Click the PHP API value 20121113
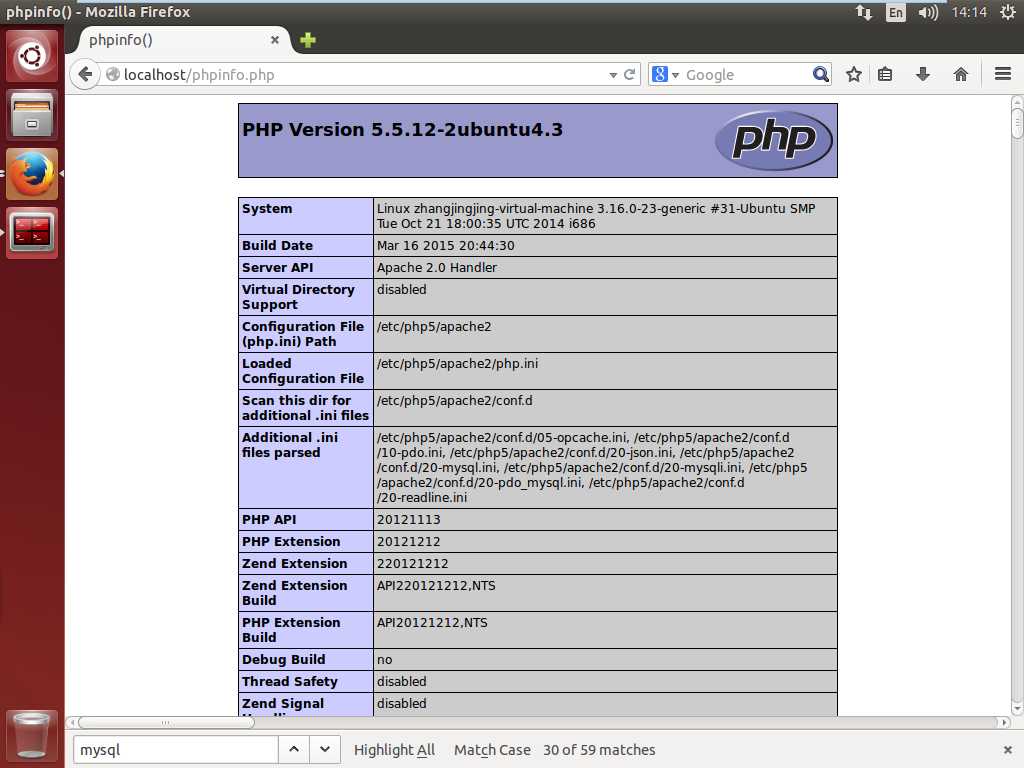This screenshot has width=1024, height=768. coord(408,520)
